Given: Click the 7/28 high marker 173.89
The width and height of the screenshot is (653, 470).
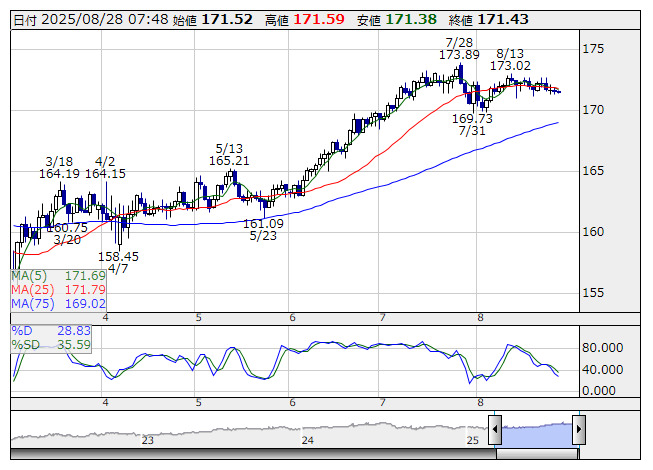Looking at the screenshot, I should click(459, 54).
